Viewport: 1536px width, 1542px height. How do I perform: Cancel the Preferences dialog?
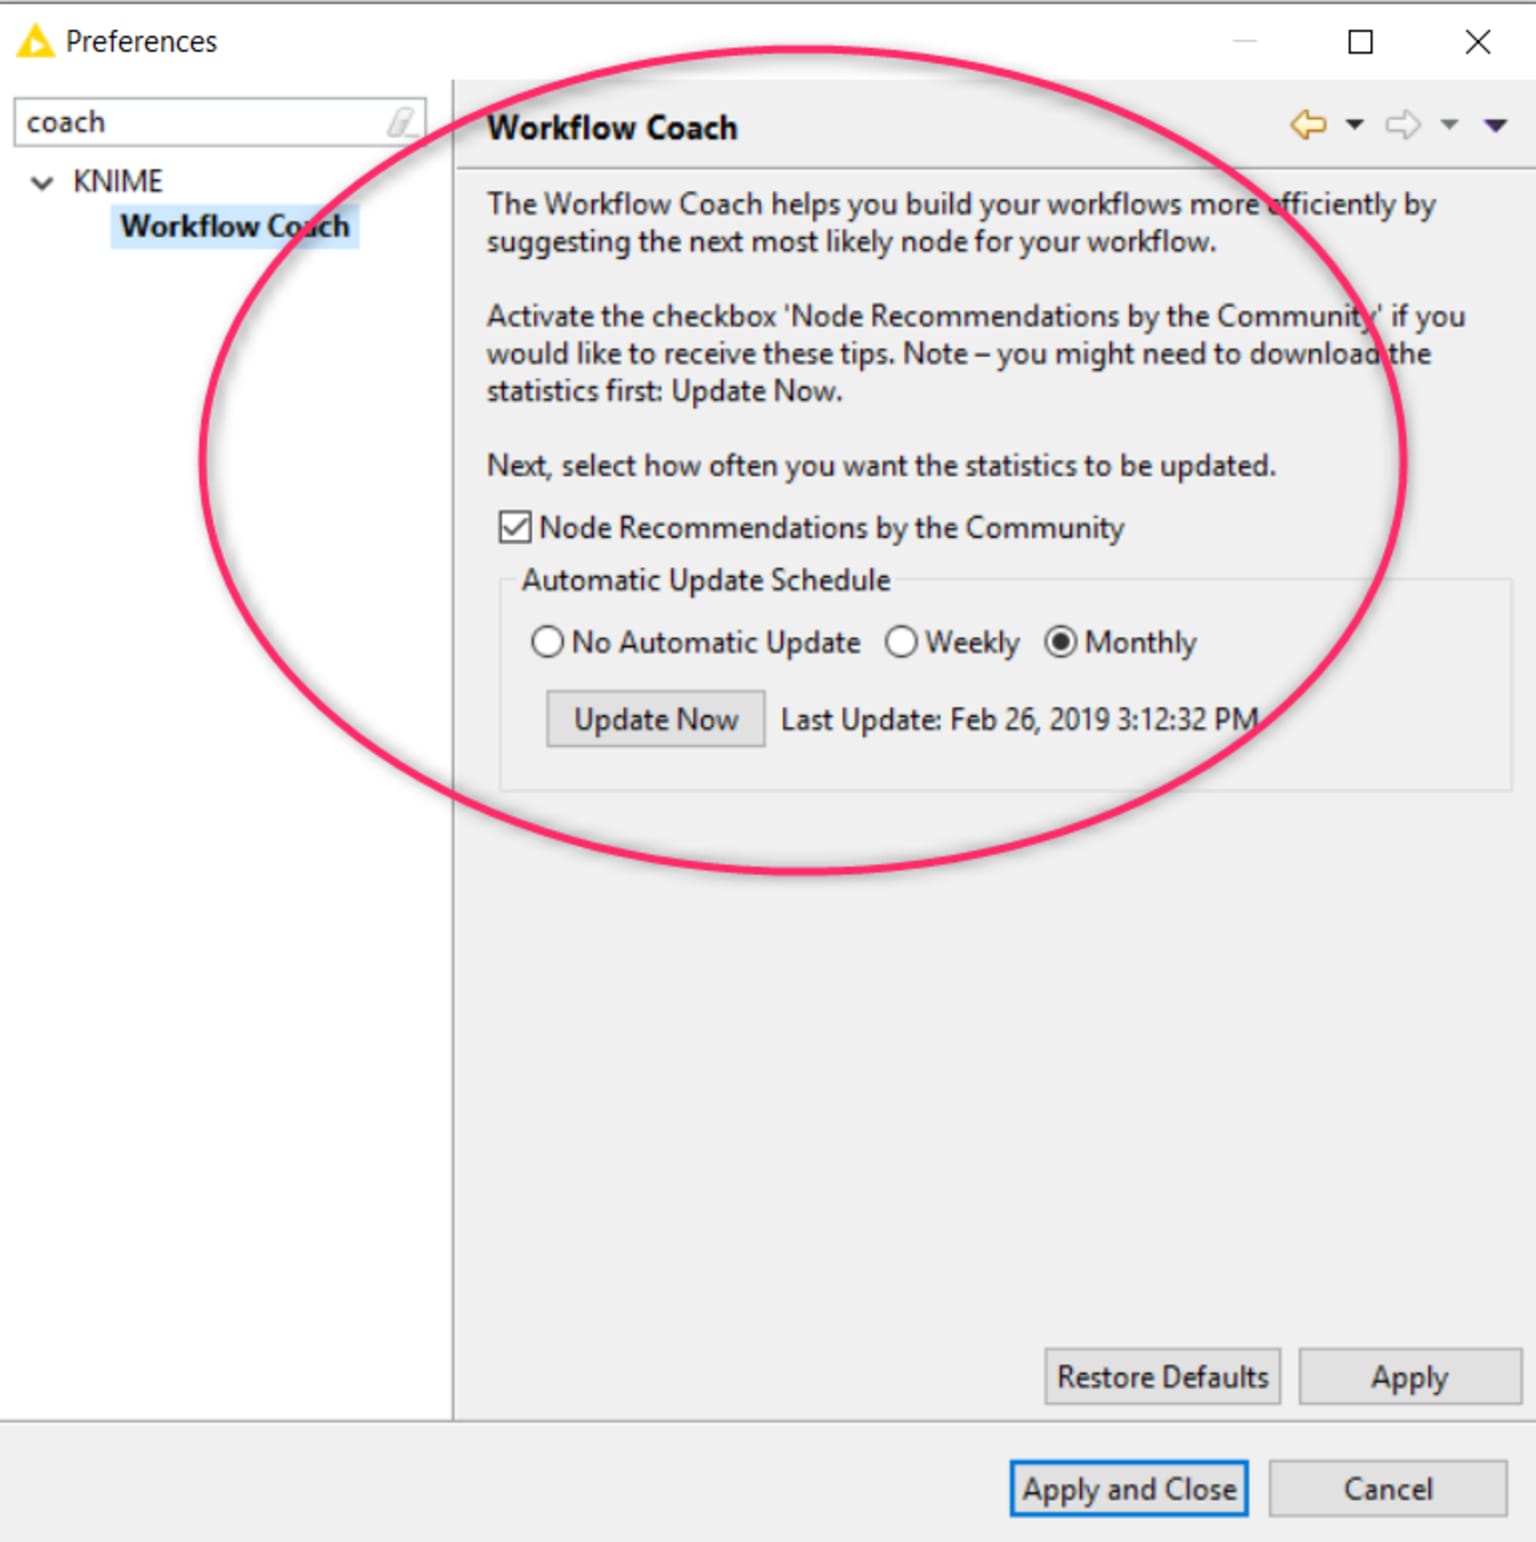(x=1388, y=1488)
